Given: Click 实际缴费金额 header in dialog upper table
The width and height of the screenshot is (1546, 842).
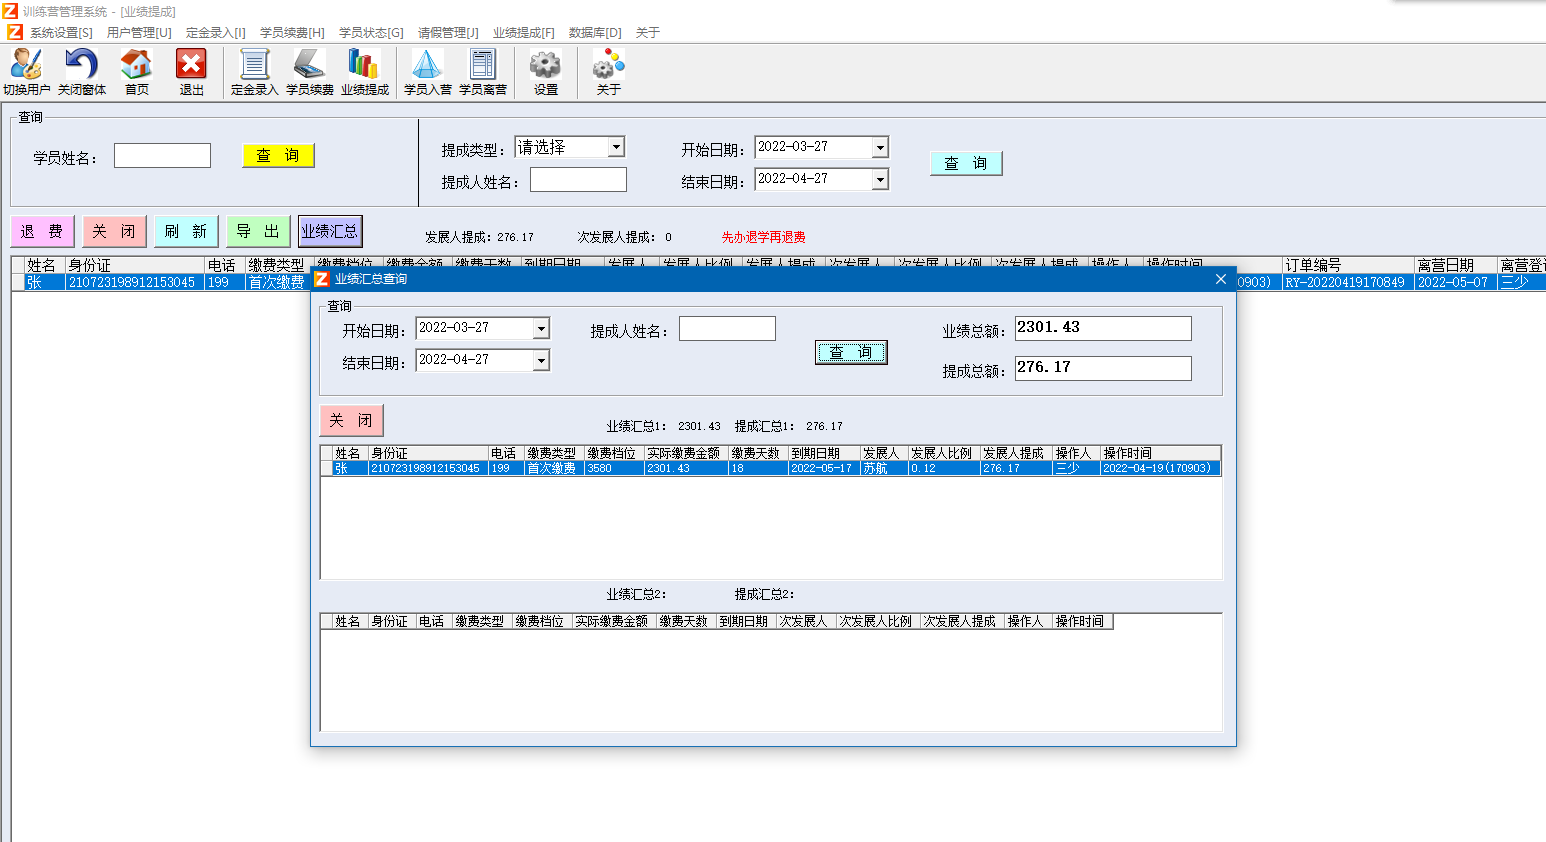Looking at the screenshot, I should coord(686,453).
